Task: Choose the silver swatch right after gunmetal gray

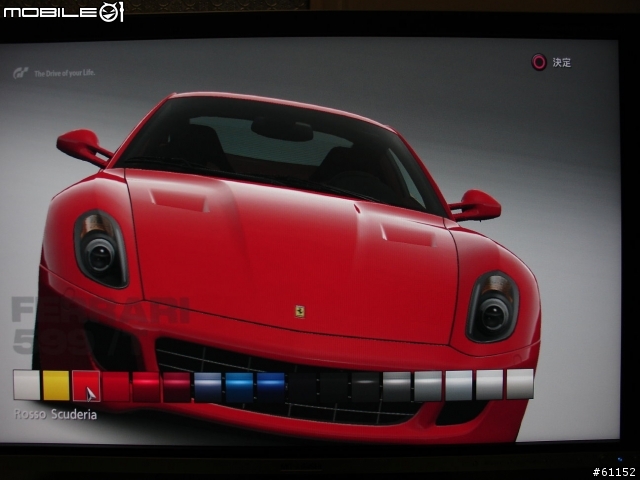Action: coord(428,386)
